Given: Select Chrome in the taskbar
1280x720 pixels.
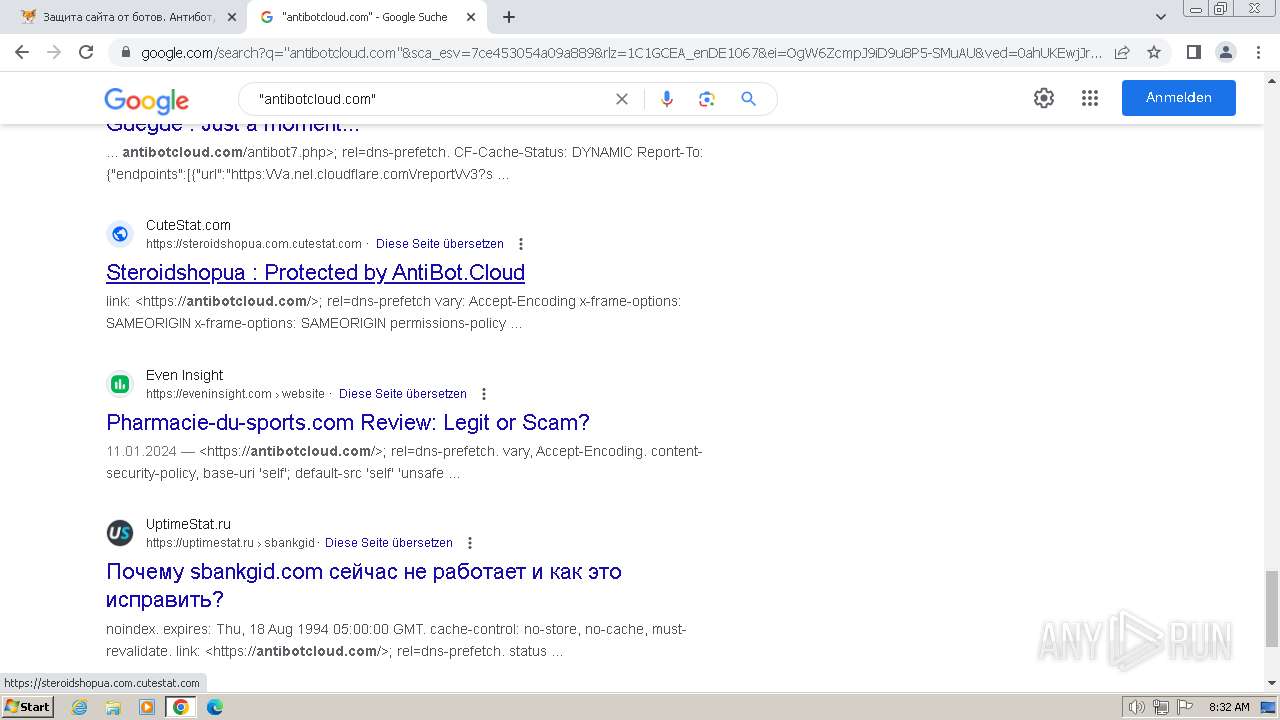Looking at the screenshot, I should tap(181, 707).
